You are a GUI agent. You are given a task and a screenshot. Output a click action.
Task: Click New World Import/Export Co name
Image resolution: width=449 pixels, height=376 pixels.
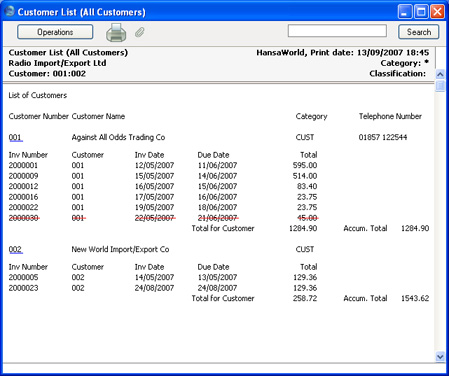coord(120,249)
